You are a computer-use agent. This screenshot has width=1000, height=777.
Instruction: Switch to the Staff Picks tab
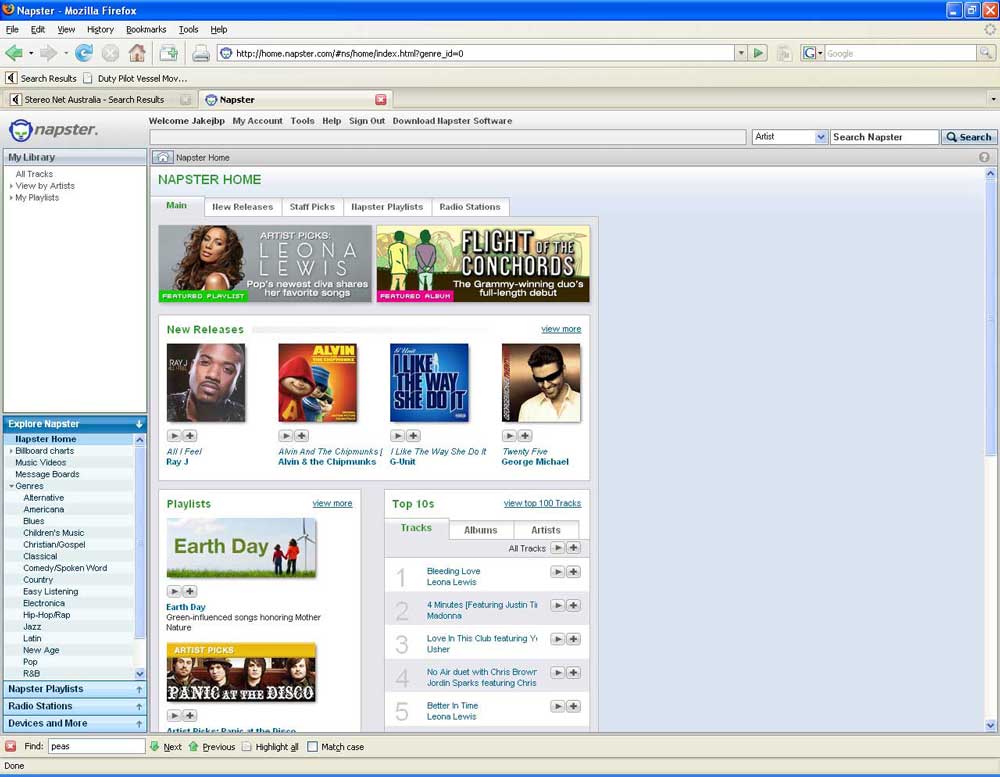click(x=312, y=207)
